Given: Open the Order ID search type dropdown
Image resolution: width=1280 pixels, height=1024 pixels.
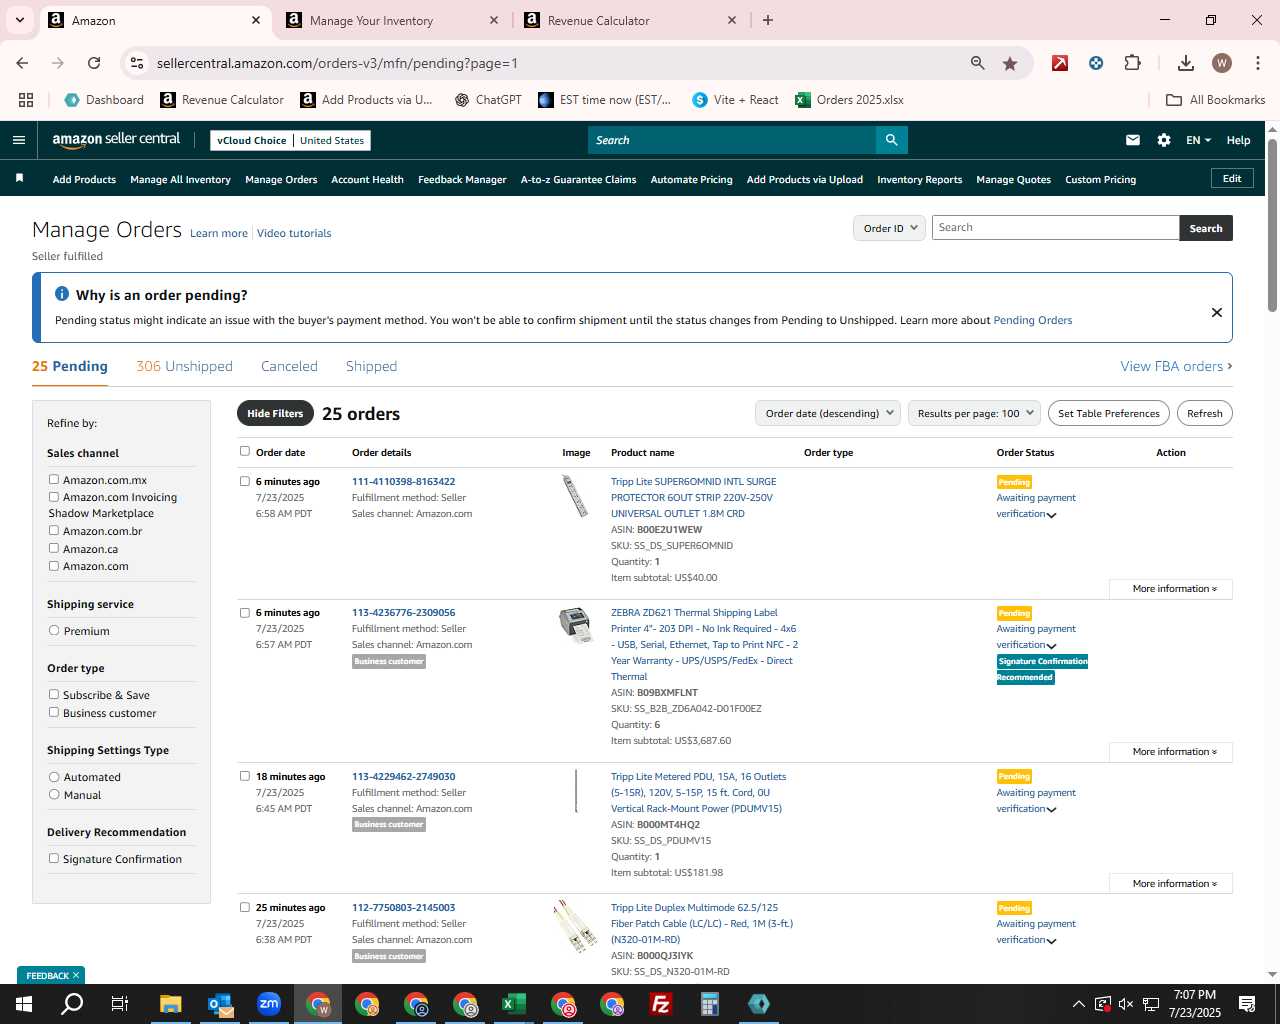Looking at the screenshot, I should coord(888,228).
